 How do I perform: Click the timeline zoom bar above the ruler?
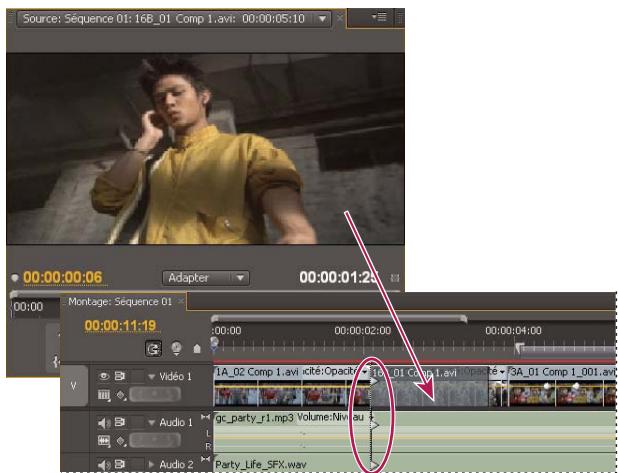coord(339,318)
